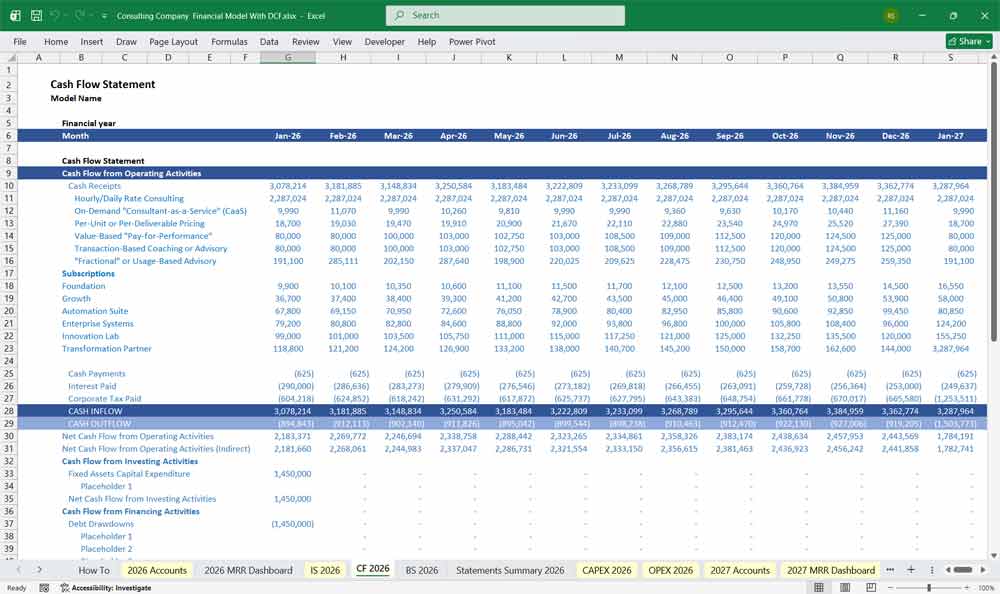
Task: Customize the Quick Access Toolbar via its arrow
Action: 103,15
